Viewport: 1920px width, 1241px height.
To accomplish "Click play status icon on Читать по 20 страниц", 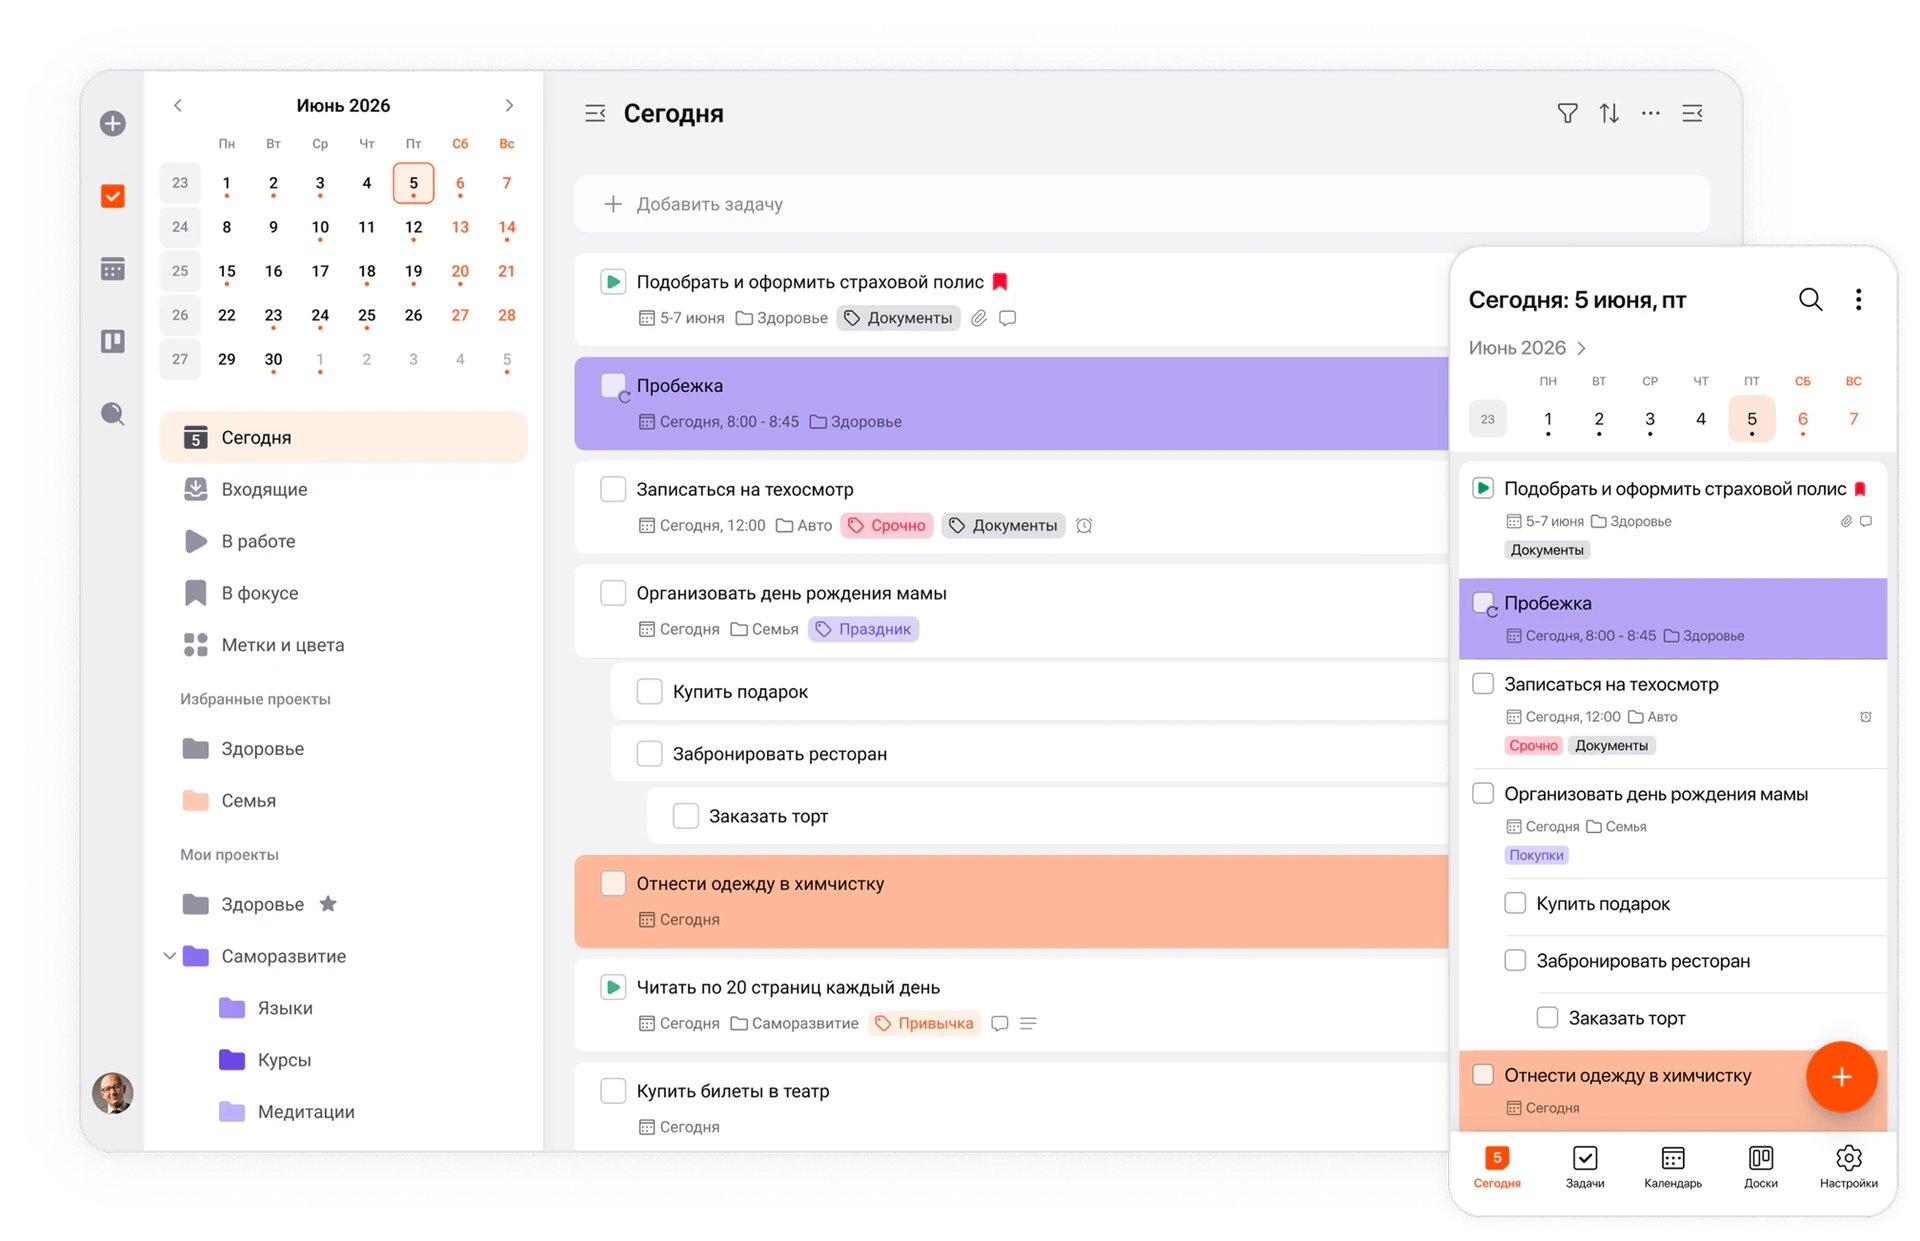I will pos(613,987).
